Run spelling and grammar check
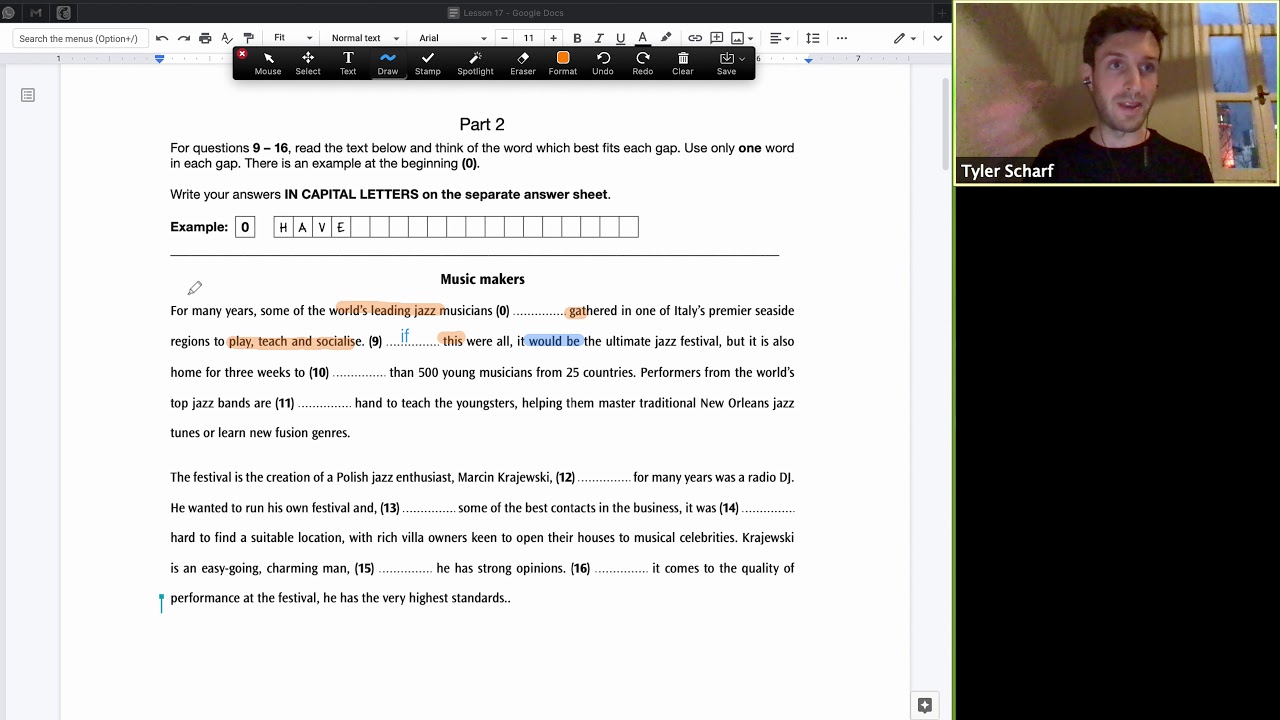This screenshot has width=1280, height=720. (227, 38)
